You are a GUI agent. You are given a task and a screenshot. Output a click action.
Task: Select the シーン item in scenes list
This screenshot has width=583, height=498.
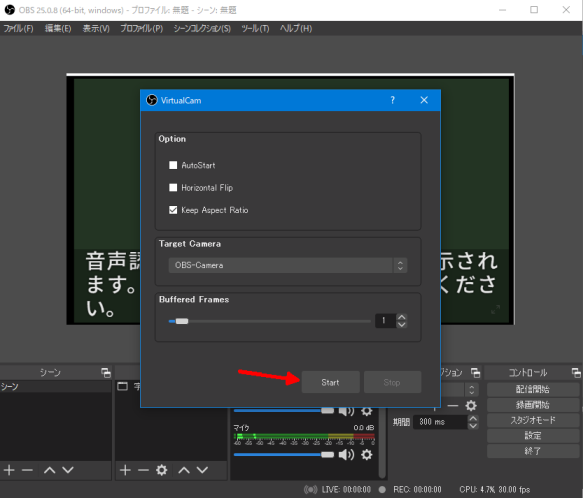tap(56, 386)
